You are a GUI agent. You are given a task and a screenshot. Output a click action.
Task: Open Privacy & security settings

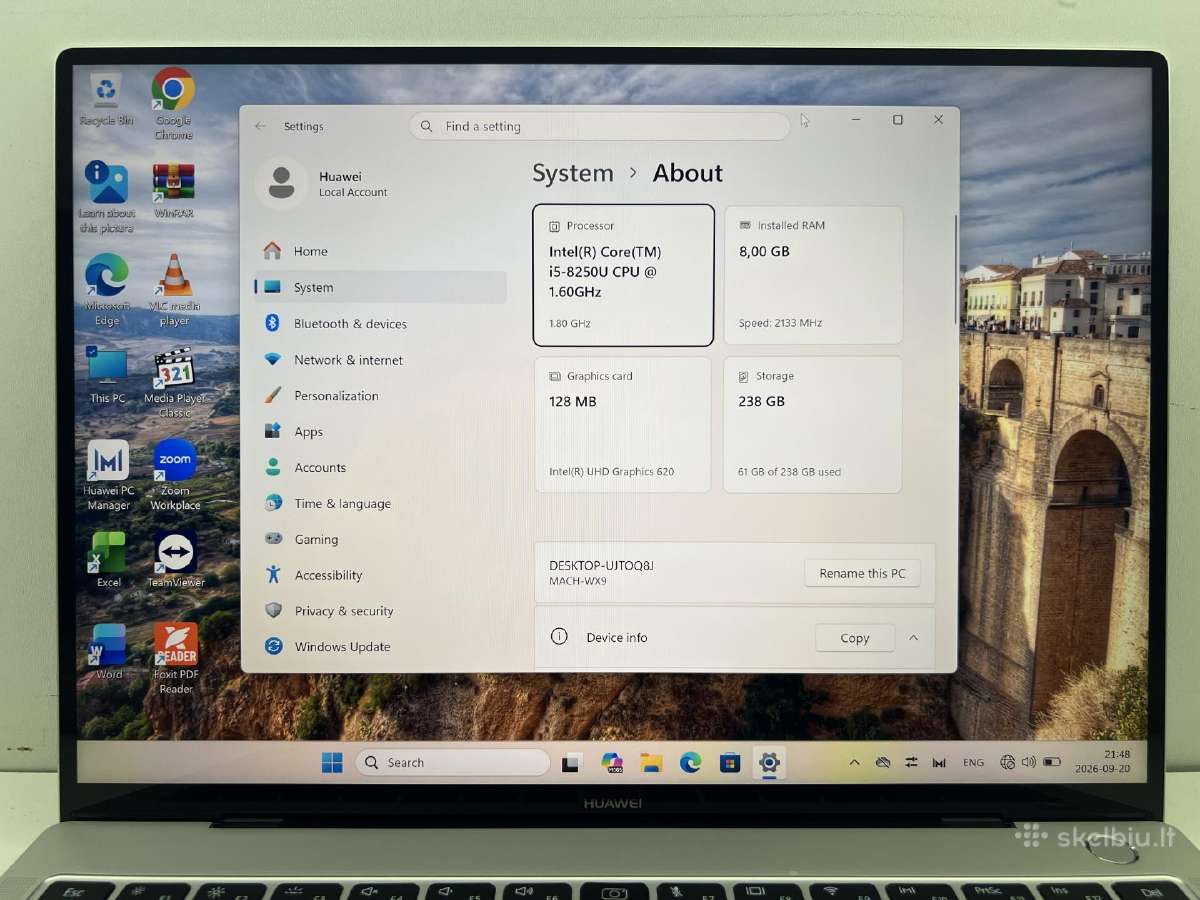point(380,611)
